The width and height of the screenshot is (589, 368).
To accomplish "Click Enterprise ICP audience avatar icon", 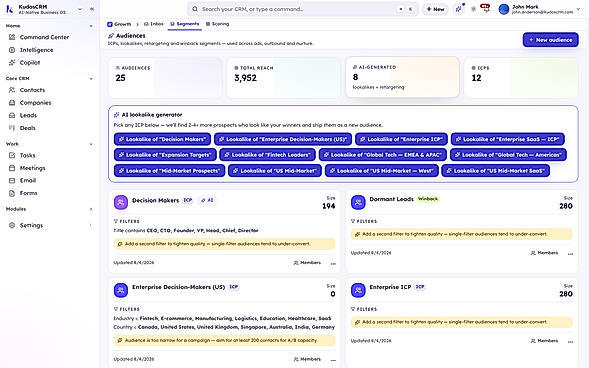I will pyautogui.click(x=358, y=290).
